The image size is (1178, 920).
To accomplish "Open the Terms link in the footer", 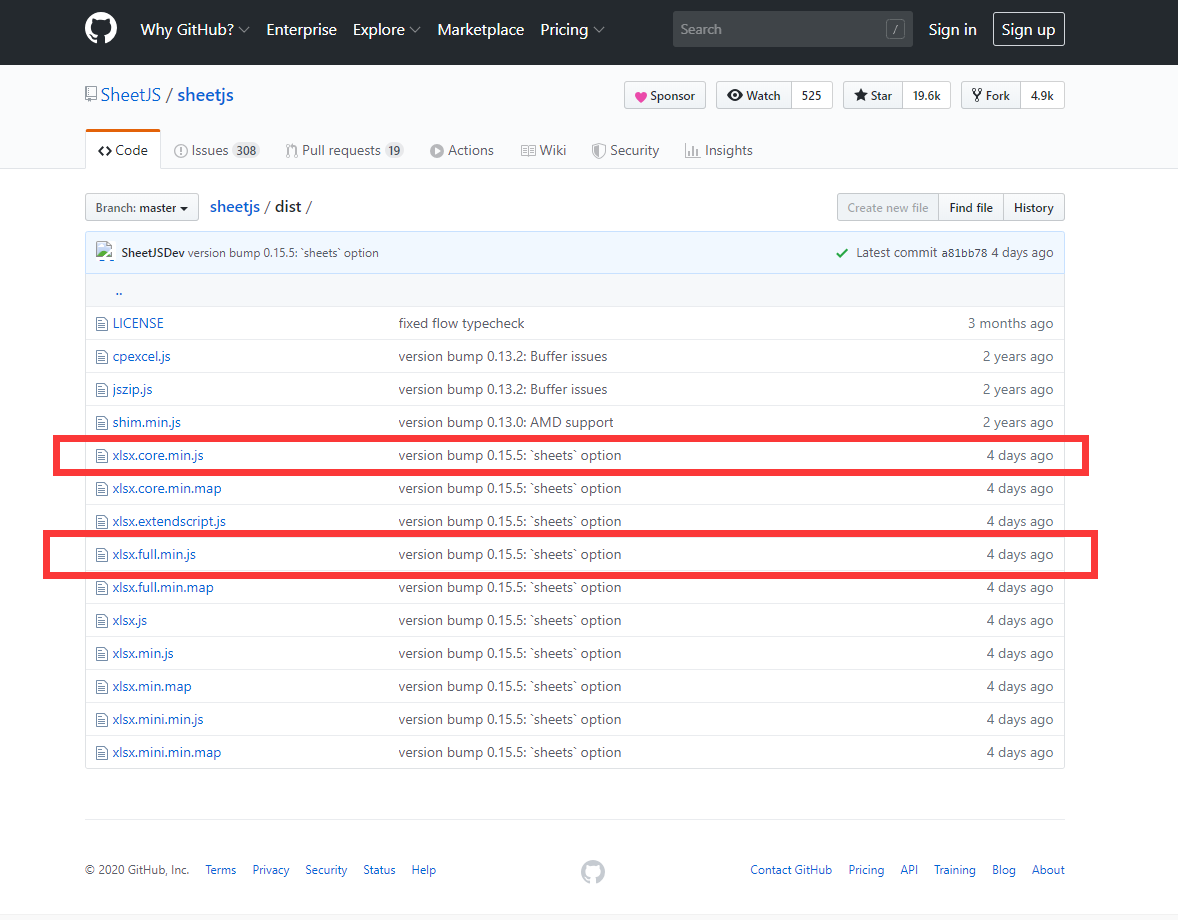I will (221, 870).
